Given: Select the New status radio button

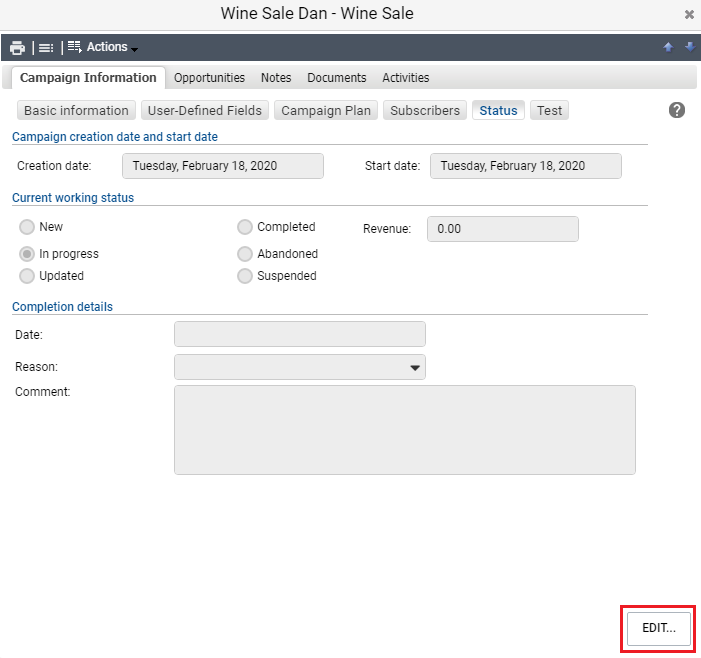Looking at the screenshot, I should click(x=27, y=227).
